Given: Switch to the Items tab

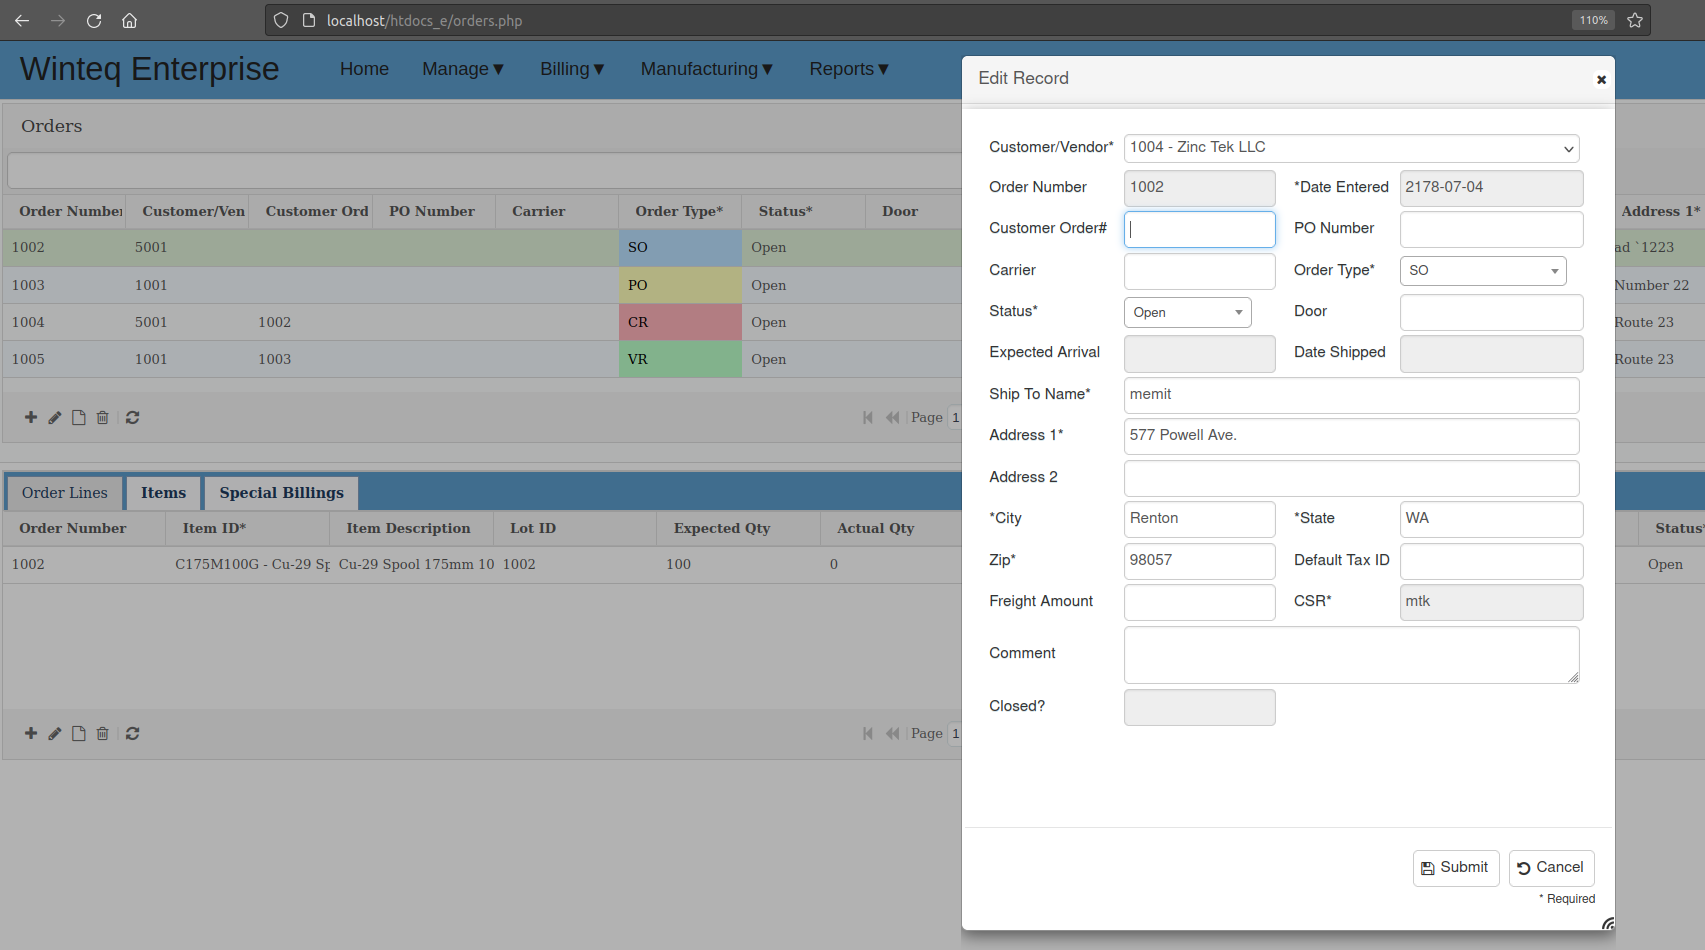Looking at the screenshot, I should 163,493.
